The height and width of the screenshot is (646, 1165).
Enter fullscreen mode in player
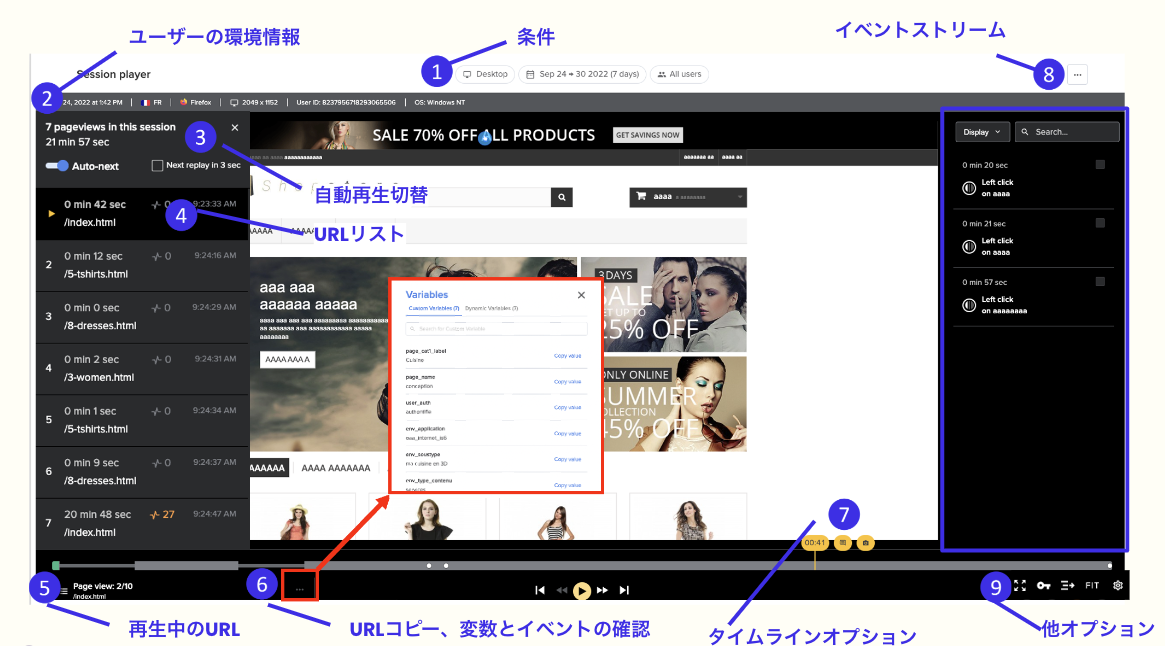[1021, 586]
